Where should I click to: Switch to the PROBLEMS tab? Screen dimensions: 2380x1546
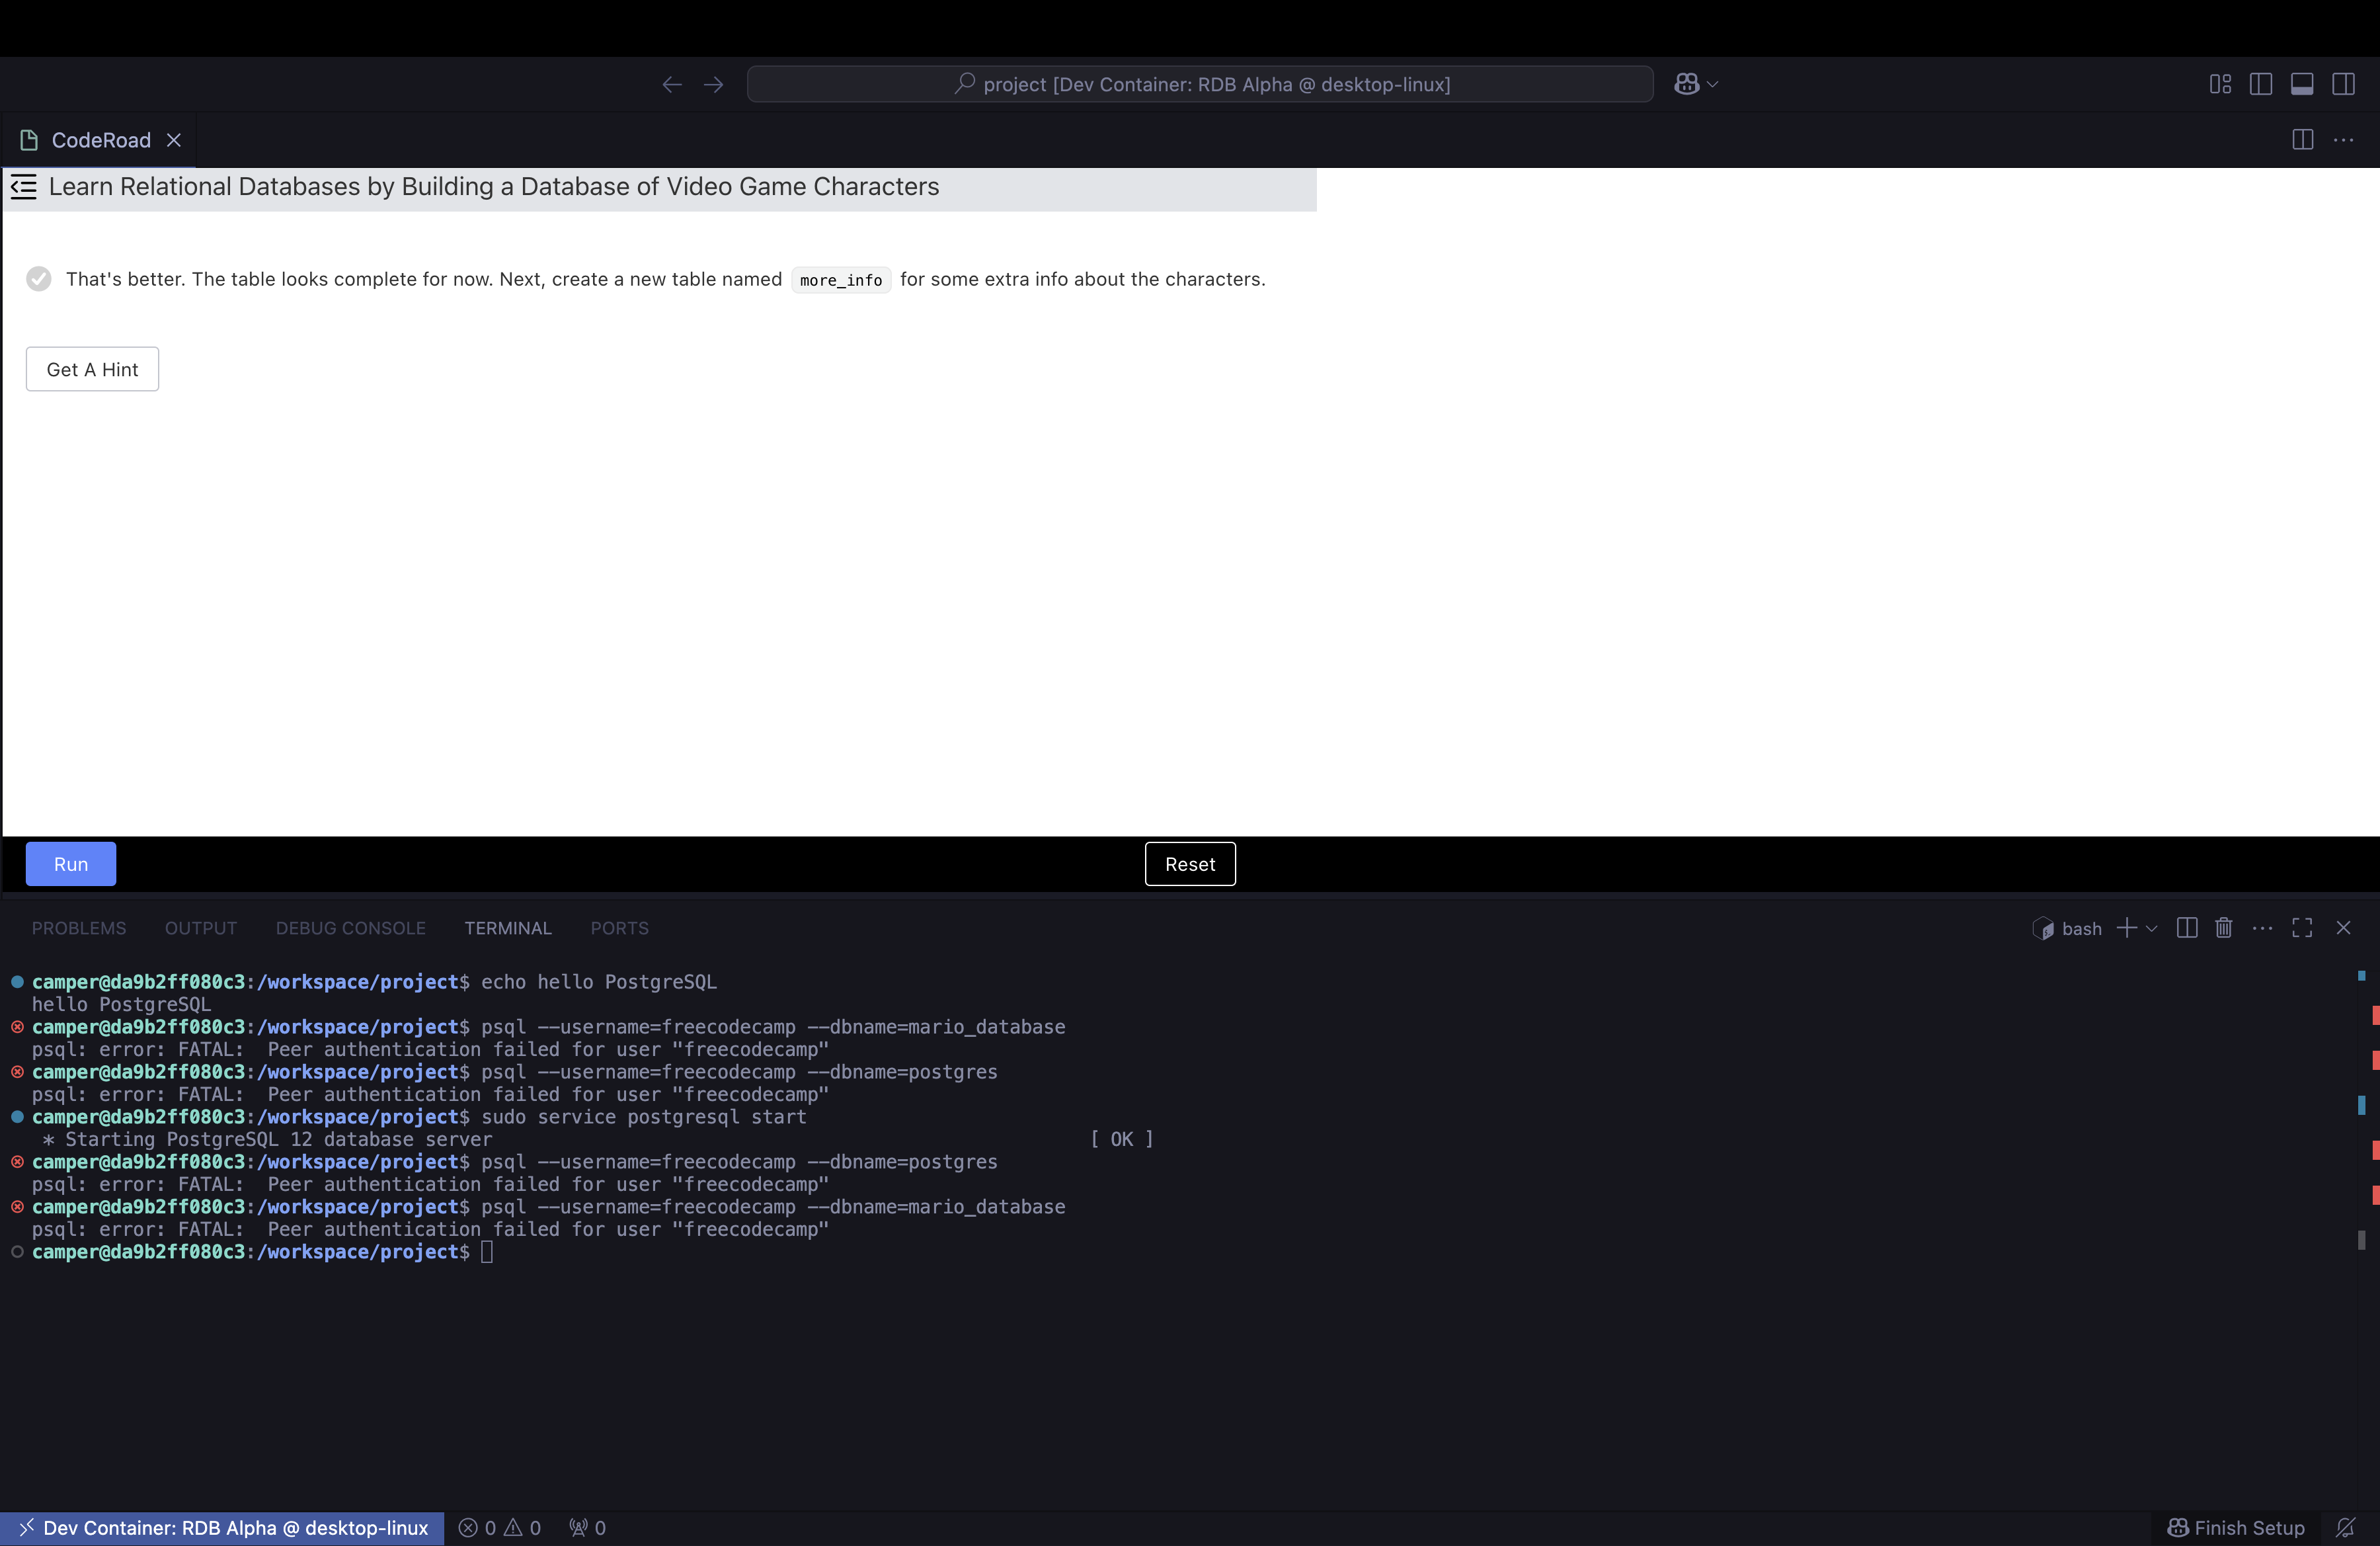point(79,928)
